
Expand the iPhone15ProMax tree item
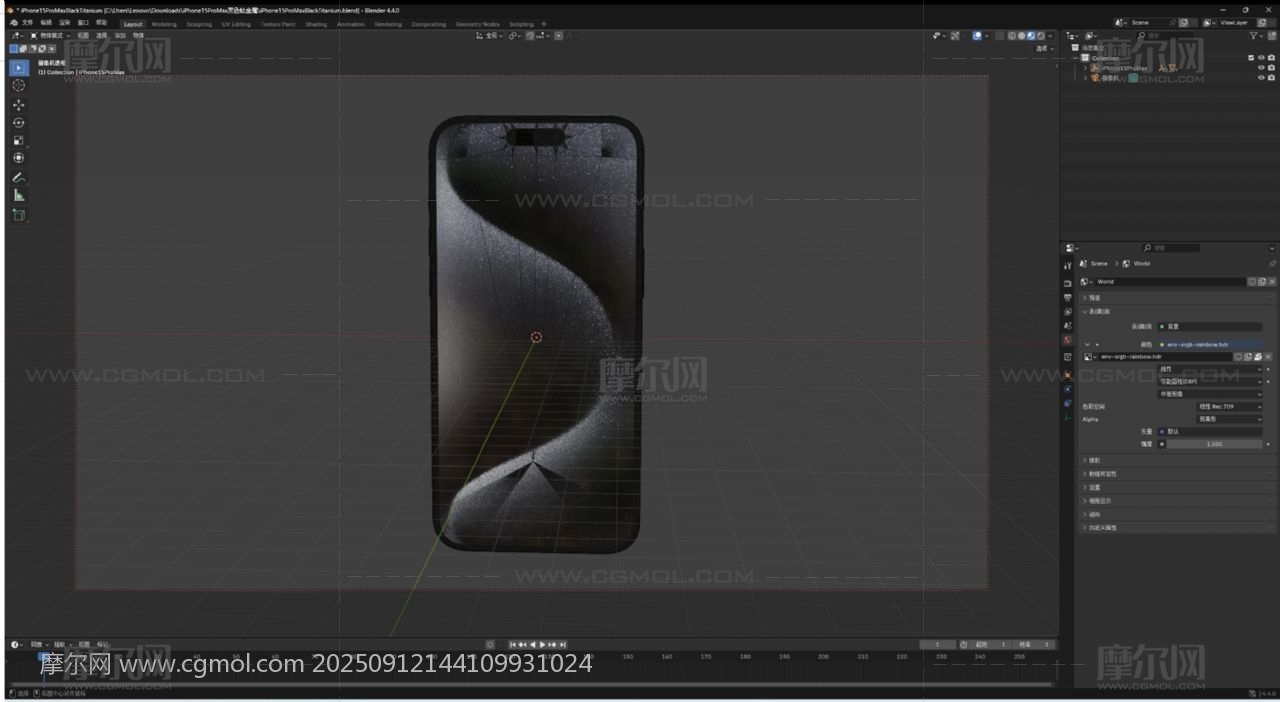(1085, 68)
